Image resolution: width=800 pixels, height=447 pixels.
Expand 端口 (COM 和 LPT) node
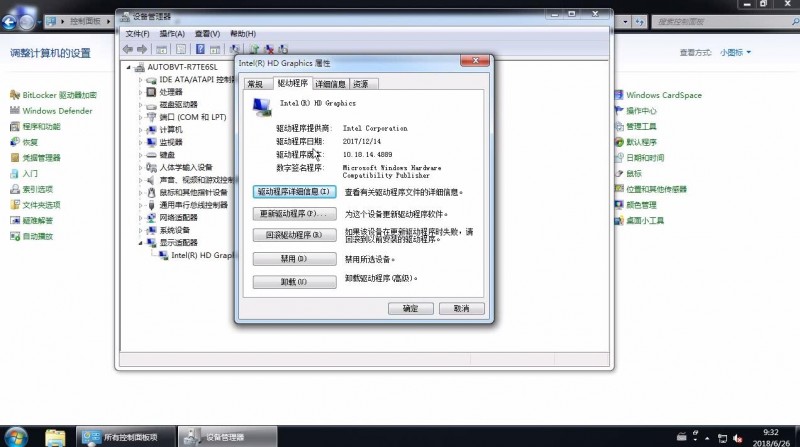pyautogui.click(x=140, y=117)
